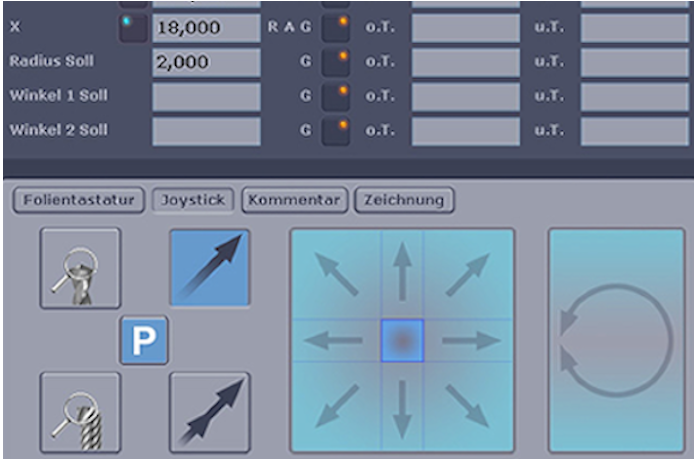Toggle the indicator button next to X
The width and height of the screenshot is (698, 462).
click(132, 28)
